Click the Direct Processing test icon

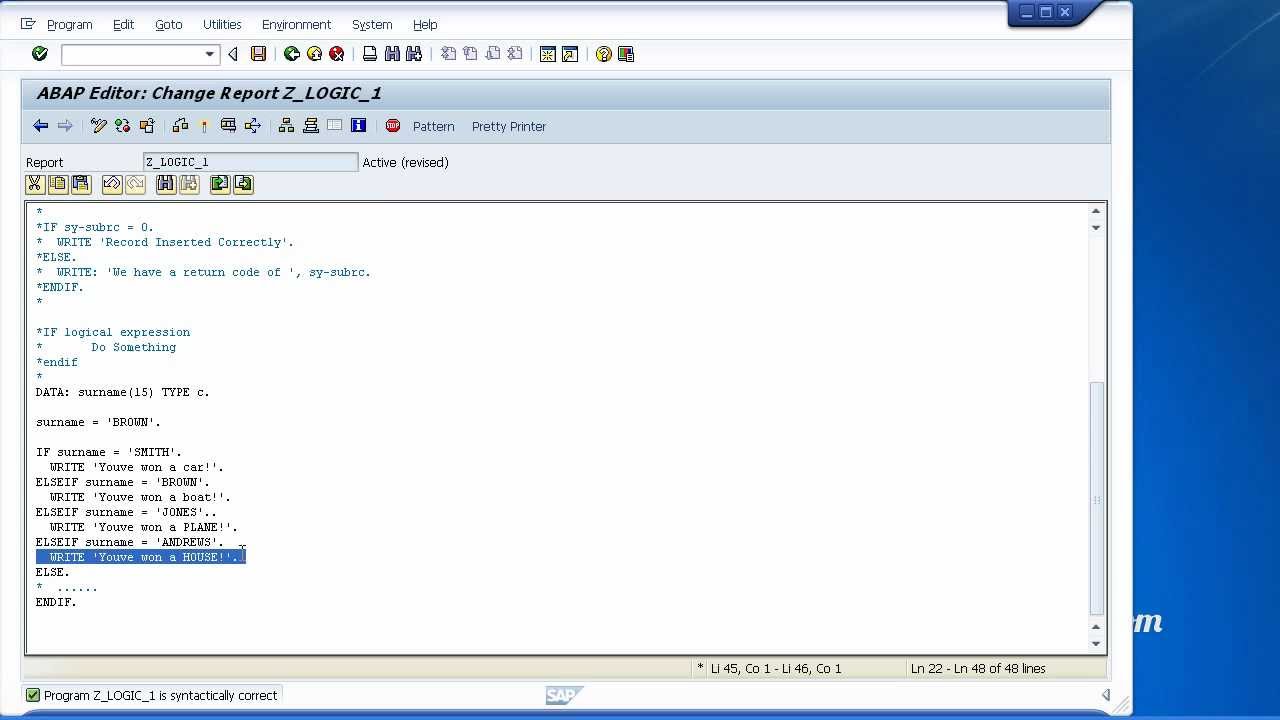pos(228,126)
